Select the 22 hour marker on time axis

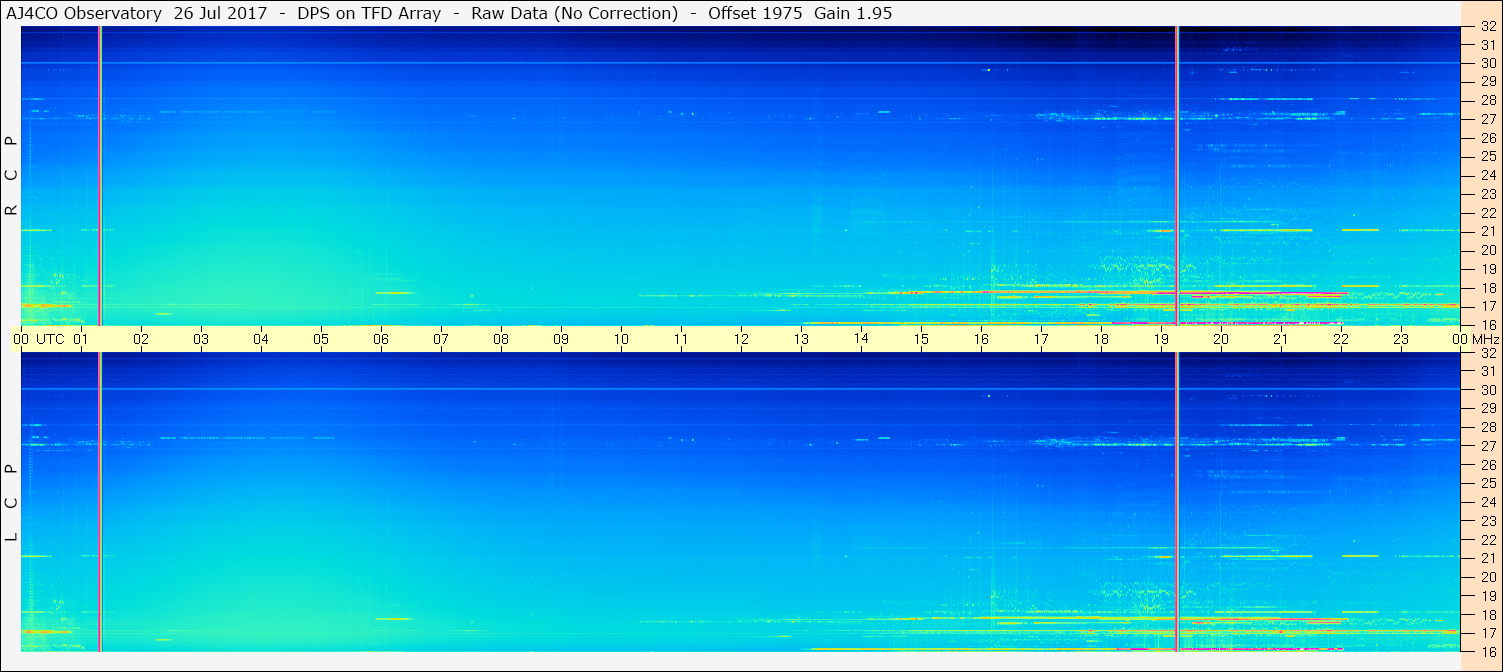(1341, 339)
